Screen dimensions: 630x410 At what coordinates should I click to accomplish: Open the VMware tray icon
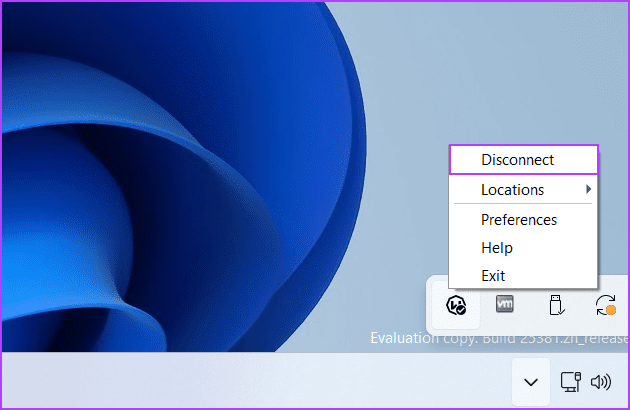(x=506, y=305)
